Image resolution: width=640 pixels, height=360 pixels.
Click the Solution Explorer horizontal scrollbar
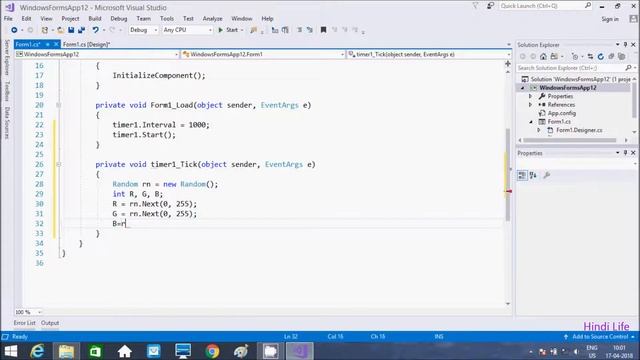(x=570, y=140)
